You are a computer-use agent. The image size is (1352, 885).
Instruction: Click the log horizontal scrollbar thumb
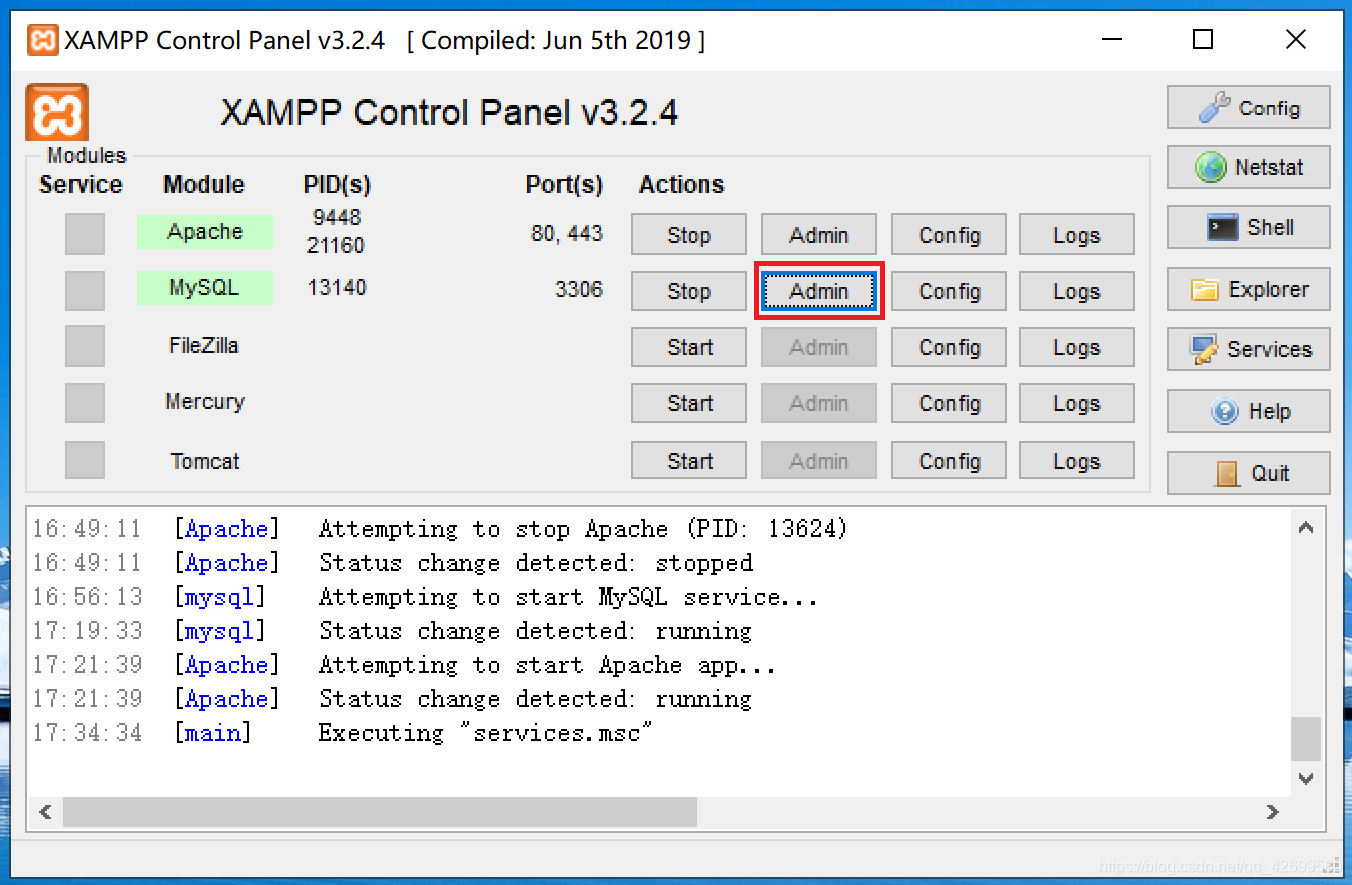pos(380,812)
